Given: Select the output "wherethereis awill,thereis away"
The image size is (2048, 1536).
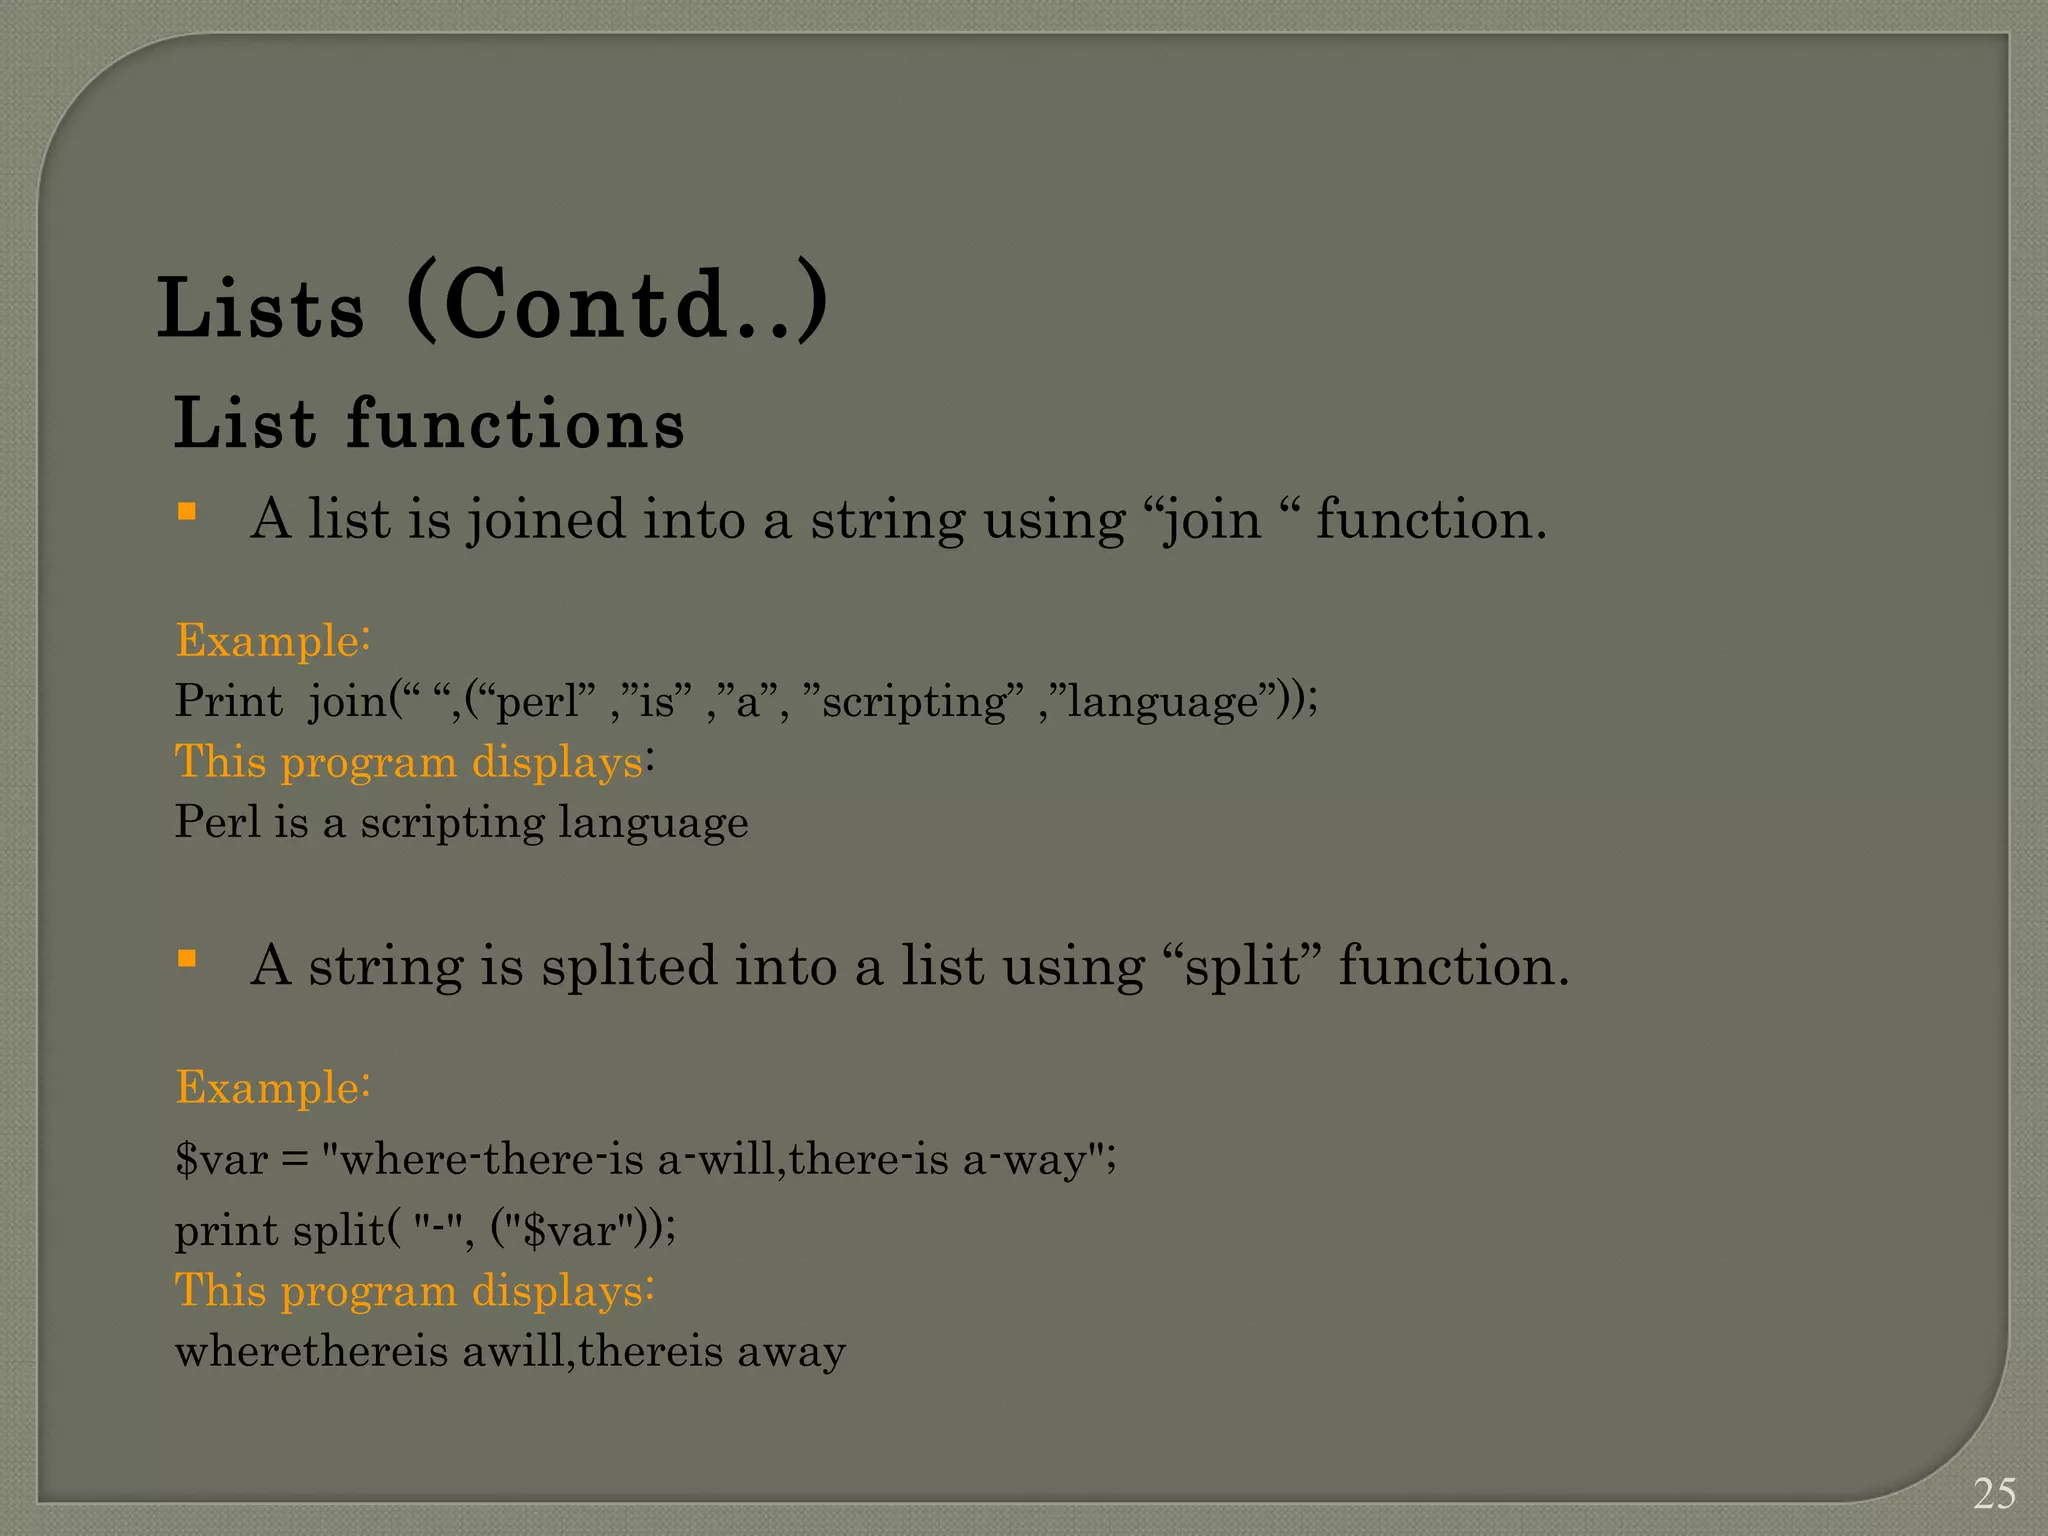Looking at the screenshot, I should coord(510,1352).
